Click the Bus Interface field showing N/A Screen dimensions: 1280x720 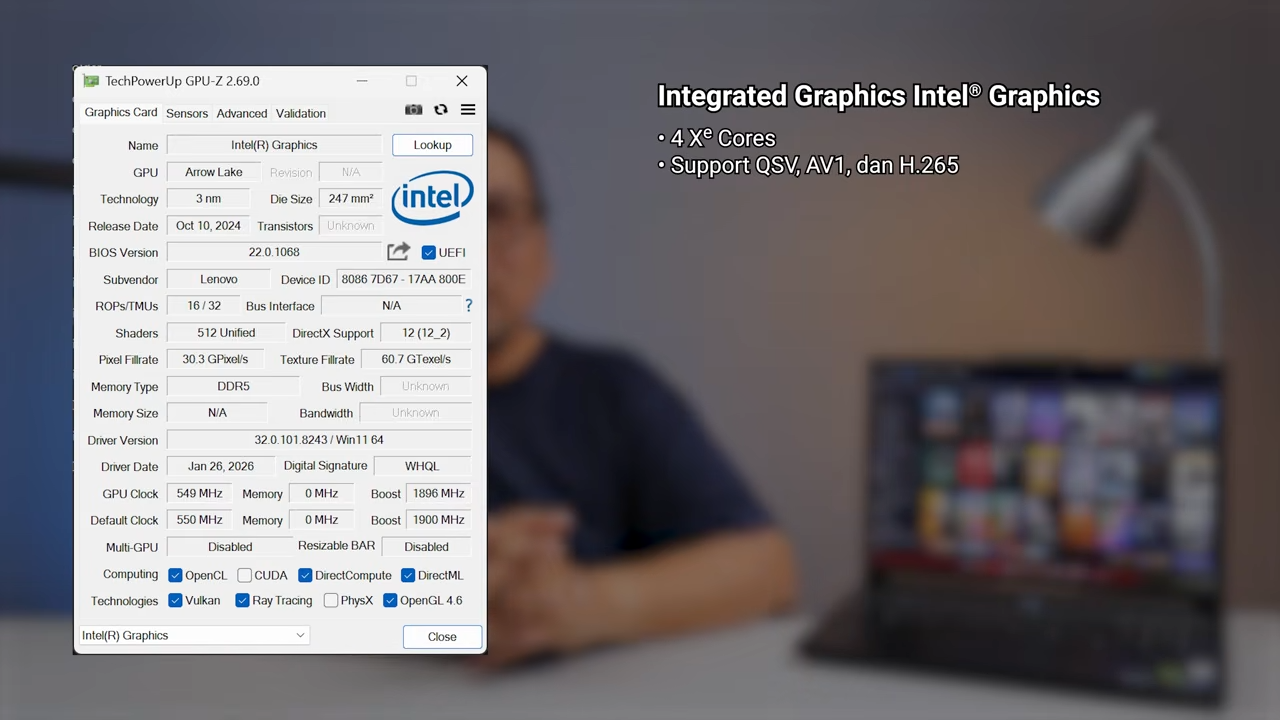tap(391, 306)
